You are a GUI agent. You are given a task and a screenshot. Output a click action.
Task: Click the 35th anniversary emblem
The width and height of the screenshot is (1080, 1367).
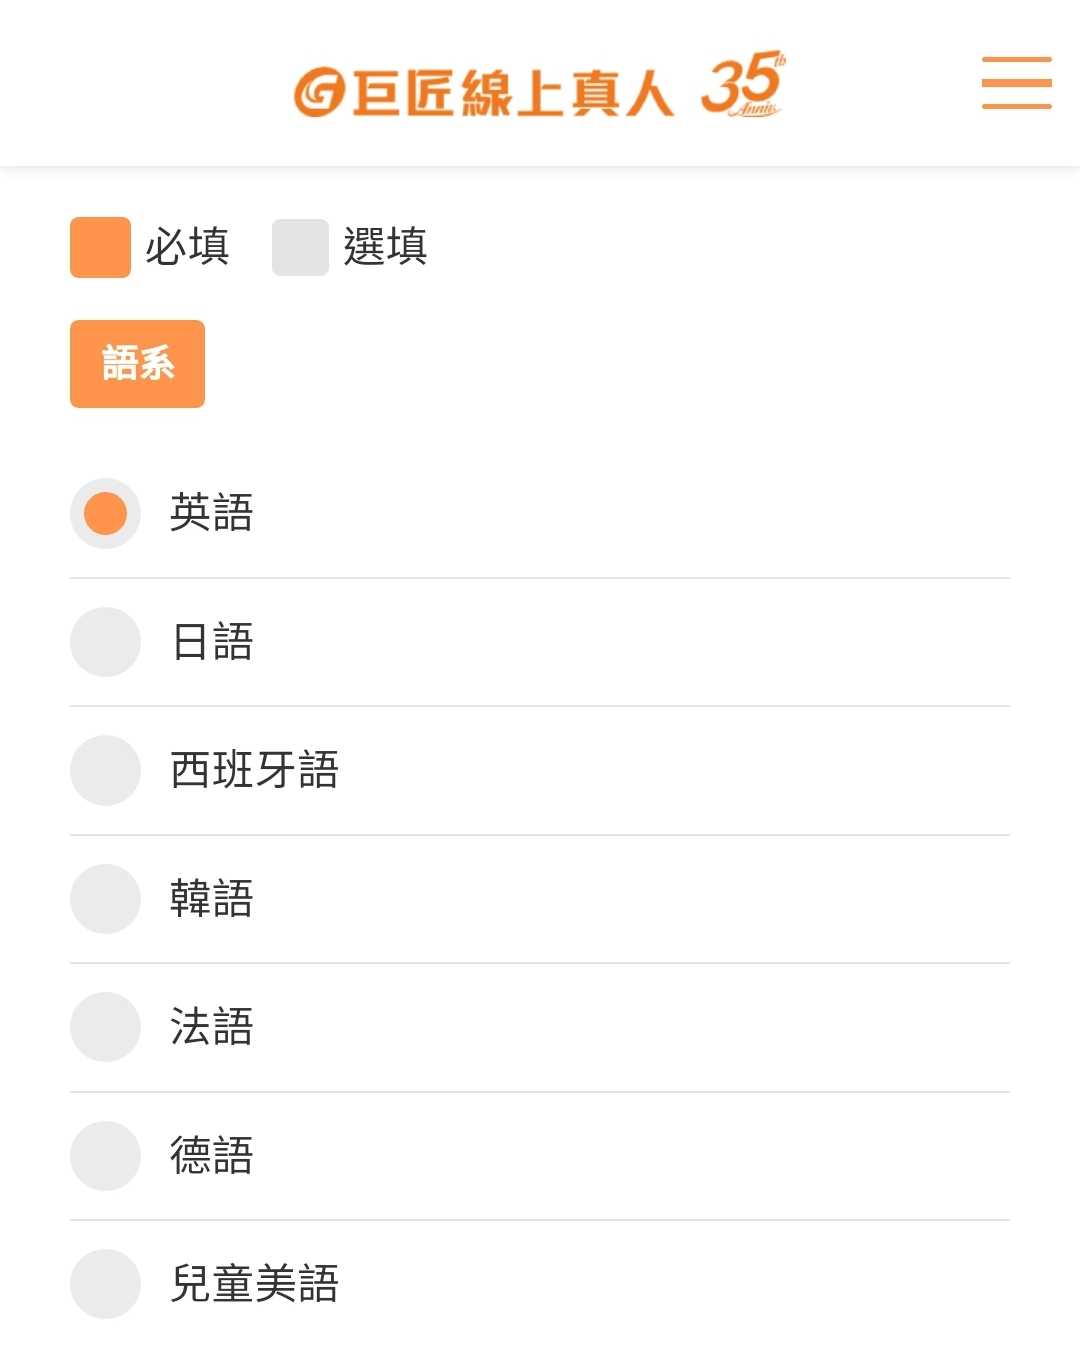pos(743,85)
